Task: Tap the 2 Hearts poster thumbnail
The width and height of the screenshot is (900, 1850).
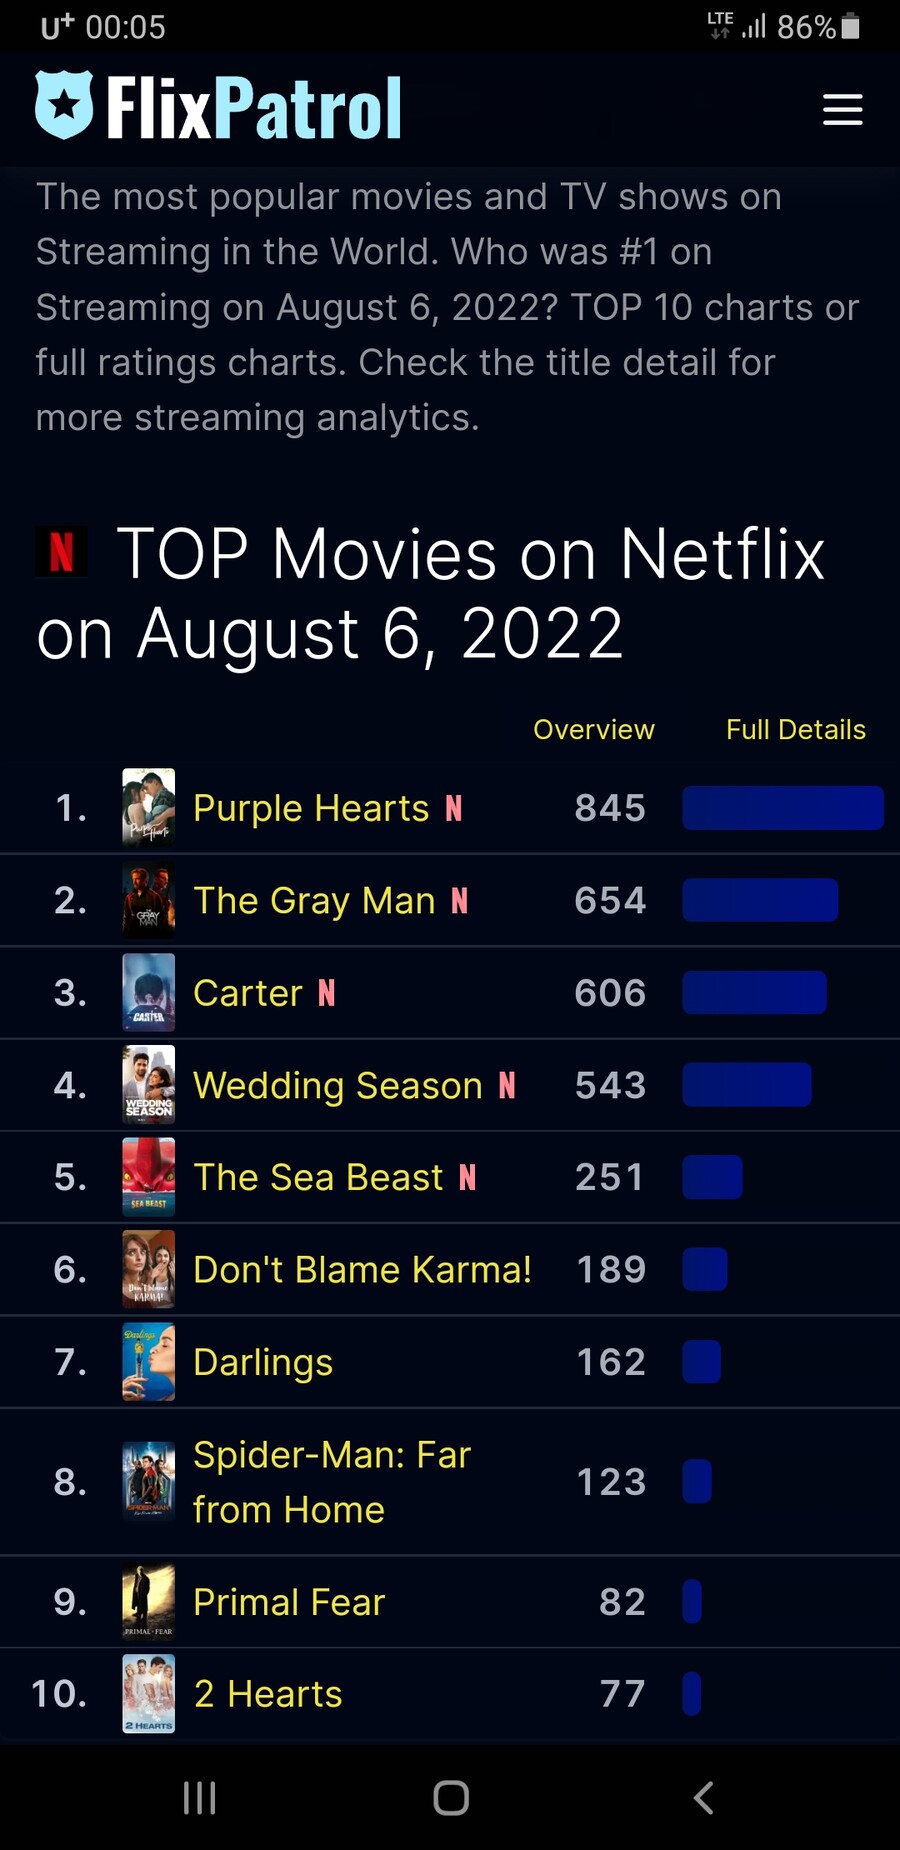Action: [x=148, y=1694]
